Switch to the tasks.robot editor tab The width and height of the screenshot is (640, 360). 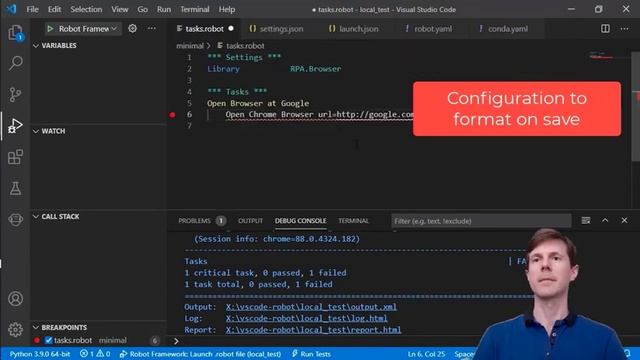(x=204, y=29)
